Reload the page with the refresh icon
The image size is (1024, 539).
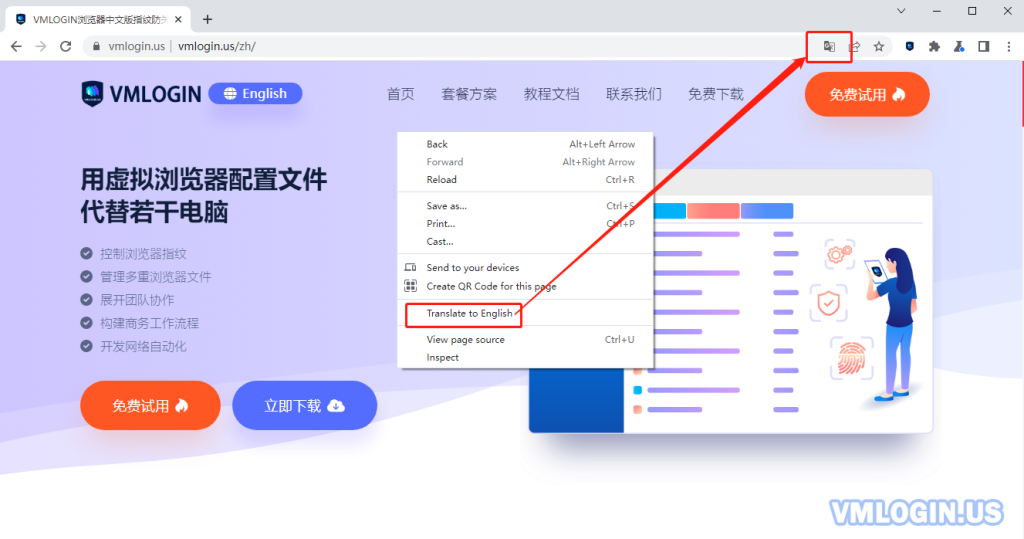[65, 46]
